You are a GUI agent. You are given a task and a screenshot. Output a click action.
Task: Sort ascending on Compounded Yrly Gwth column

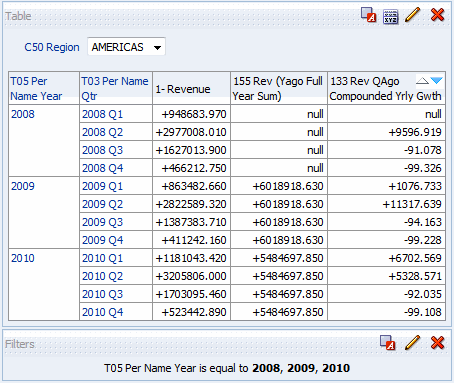pyautogui.click(x=422, y=80)
